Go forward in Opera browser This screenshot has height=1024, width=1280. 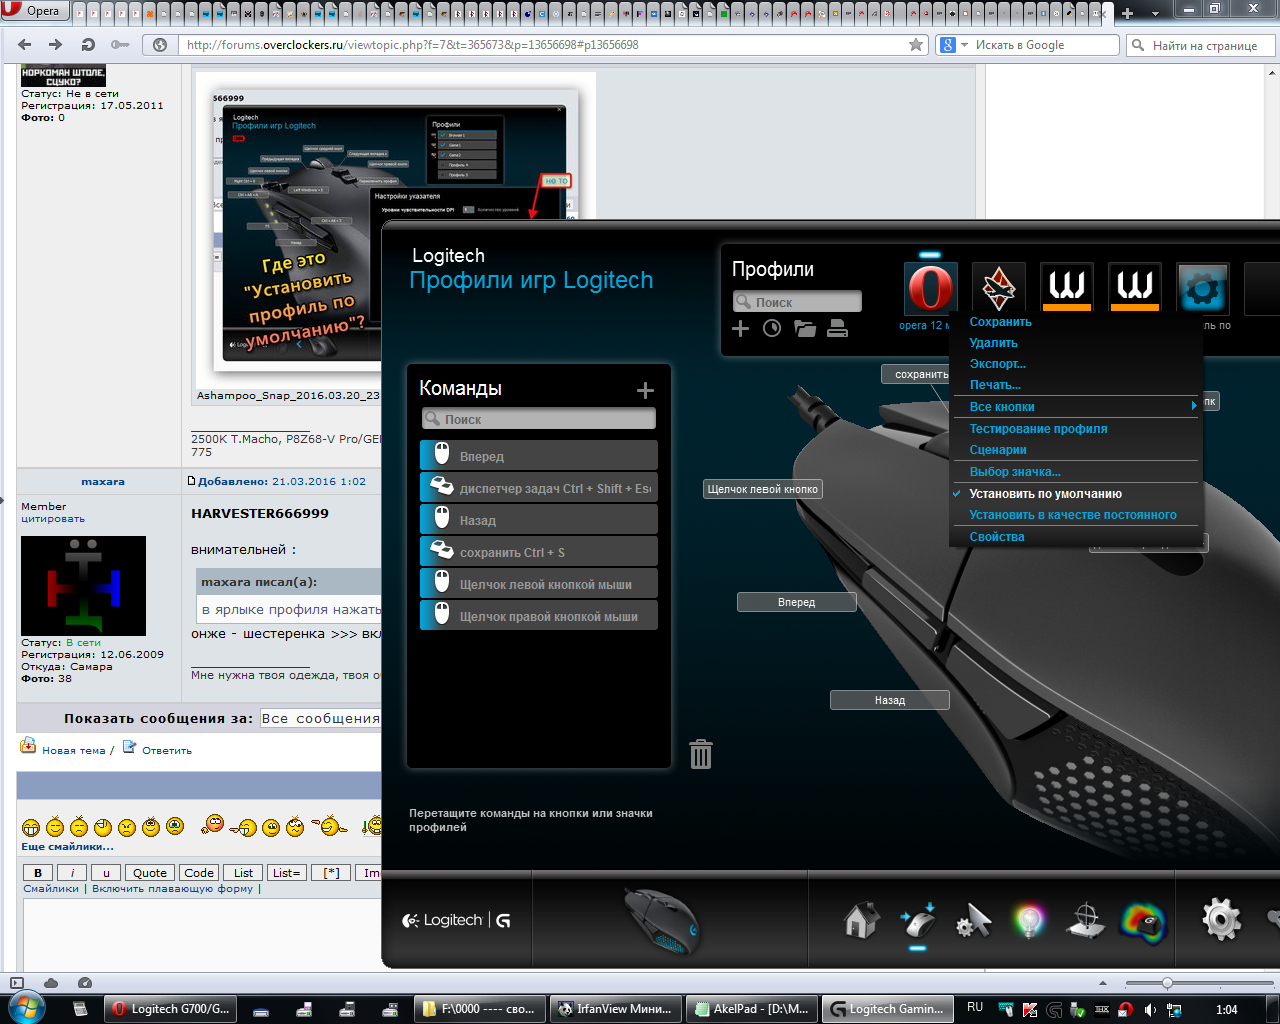pos(56,45)
